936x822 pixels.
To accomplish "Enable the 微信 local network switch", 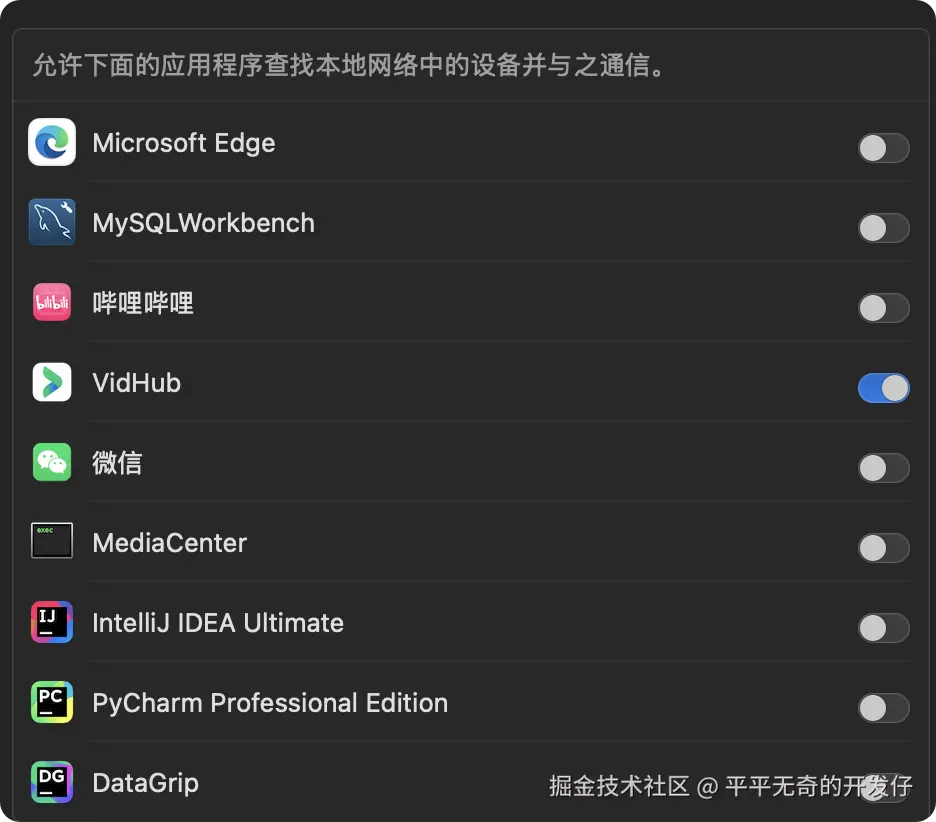I will 883,468.
